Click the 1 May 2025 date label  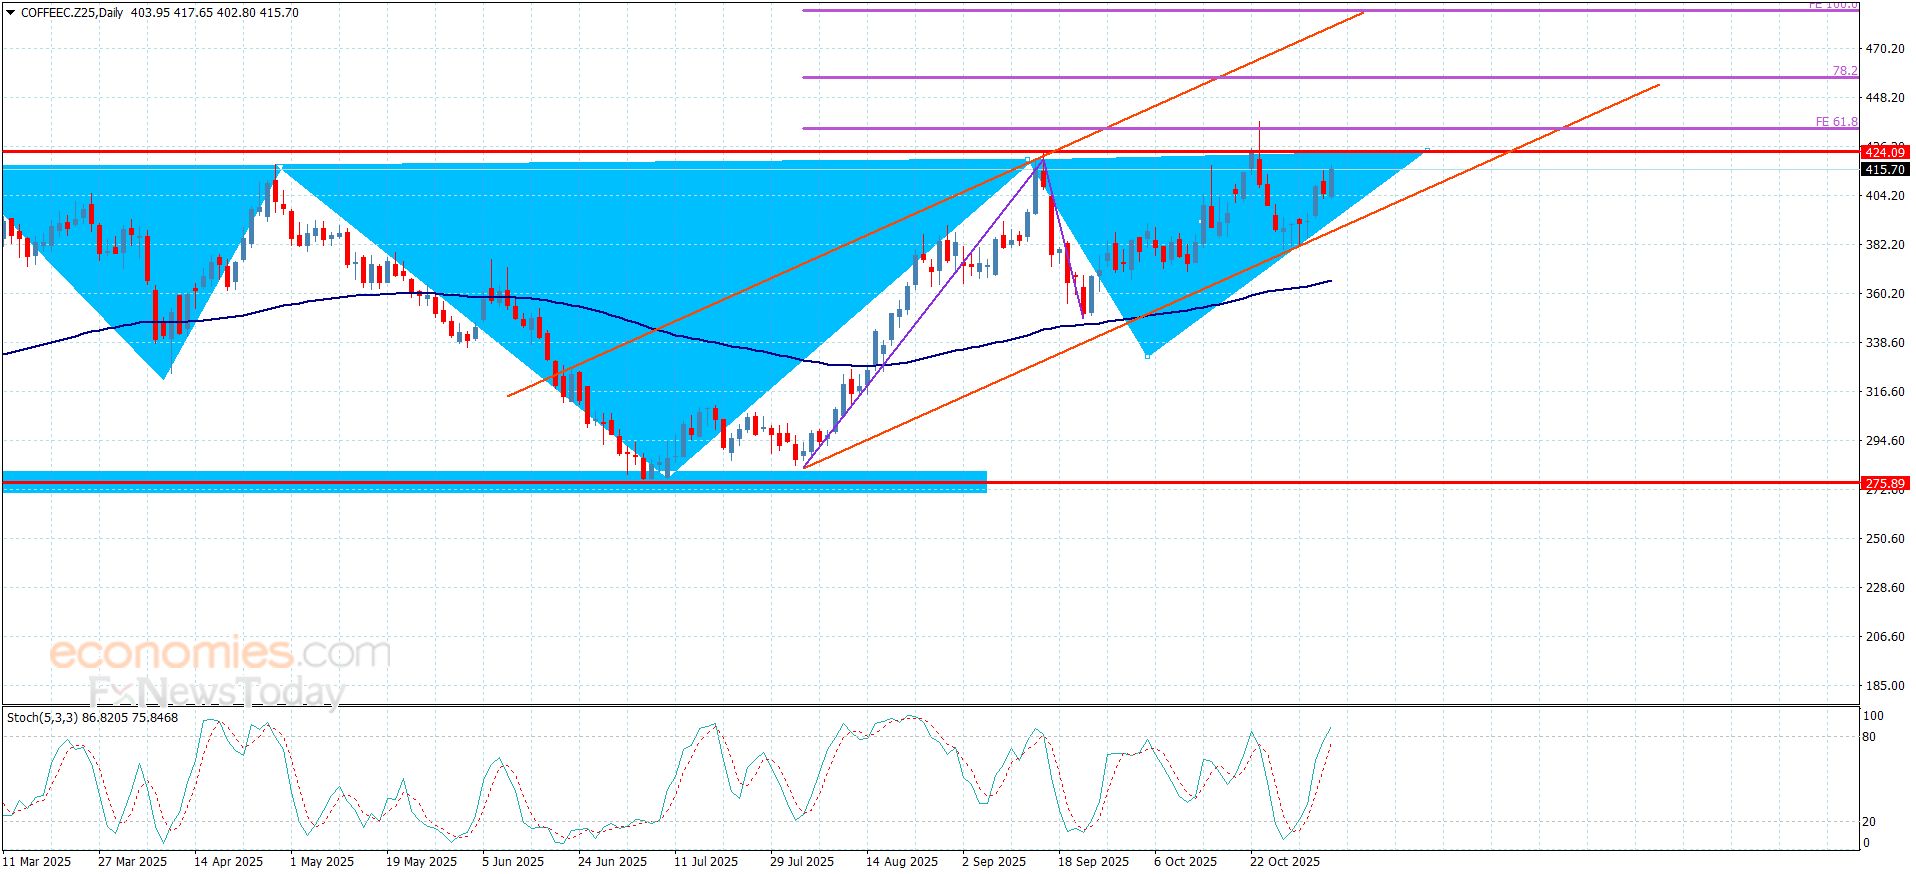322,862
